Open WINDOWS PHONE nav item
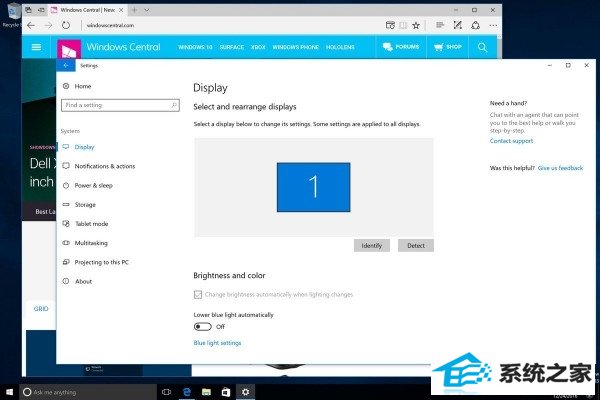The height and width of the screenshot is (400, 600). tap(295, 47)
